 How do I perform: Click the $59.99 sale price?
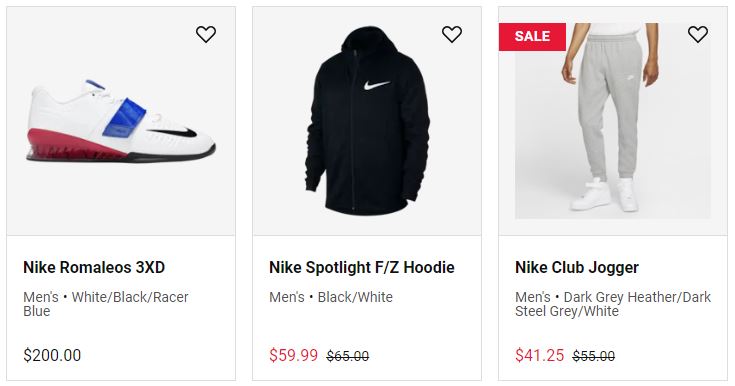293,355
